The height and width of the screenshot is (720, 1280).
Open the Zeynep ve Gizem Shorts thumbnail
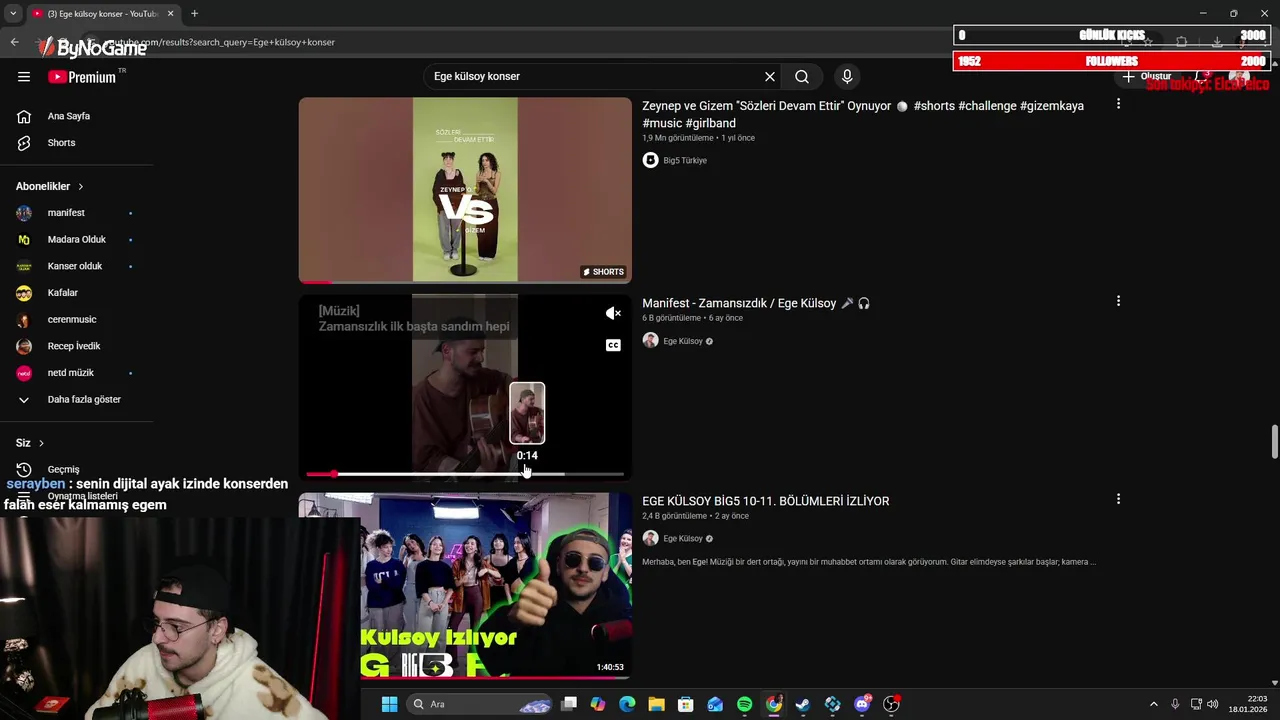(x=465, y=190)
